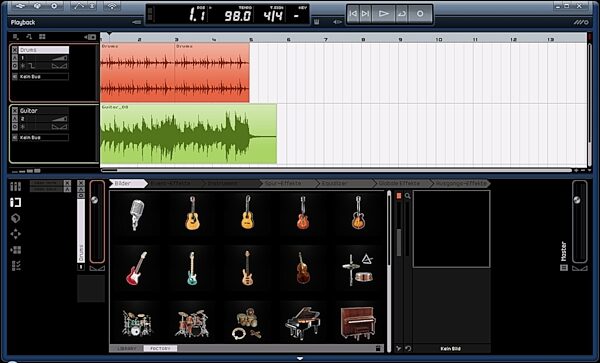Jump to previous marker in transport
The height and width of the screenshot is (363, 600).
(x=353, y=14)
